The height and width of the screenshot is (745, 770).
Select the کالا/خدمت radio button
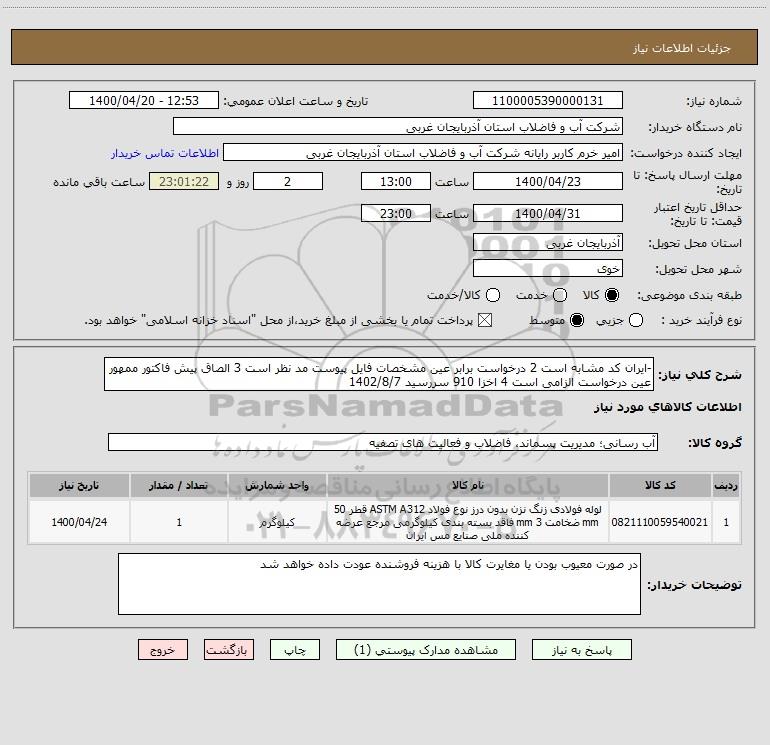tap(493, 295)
